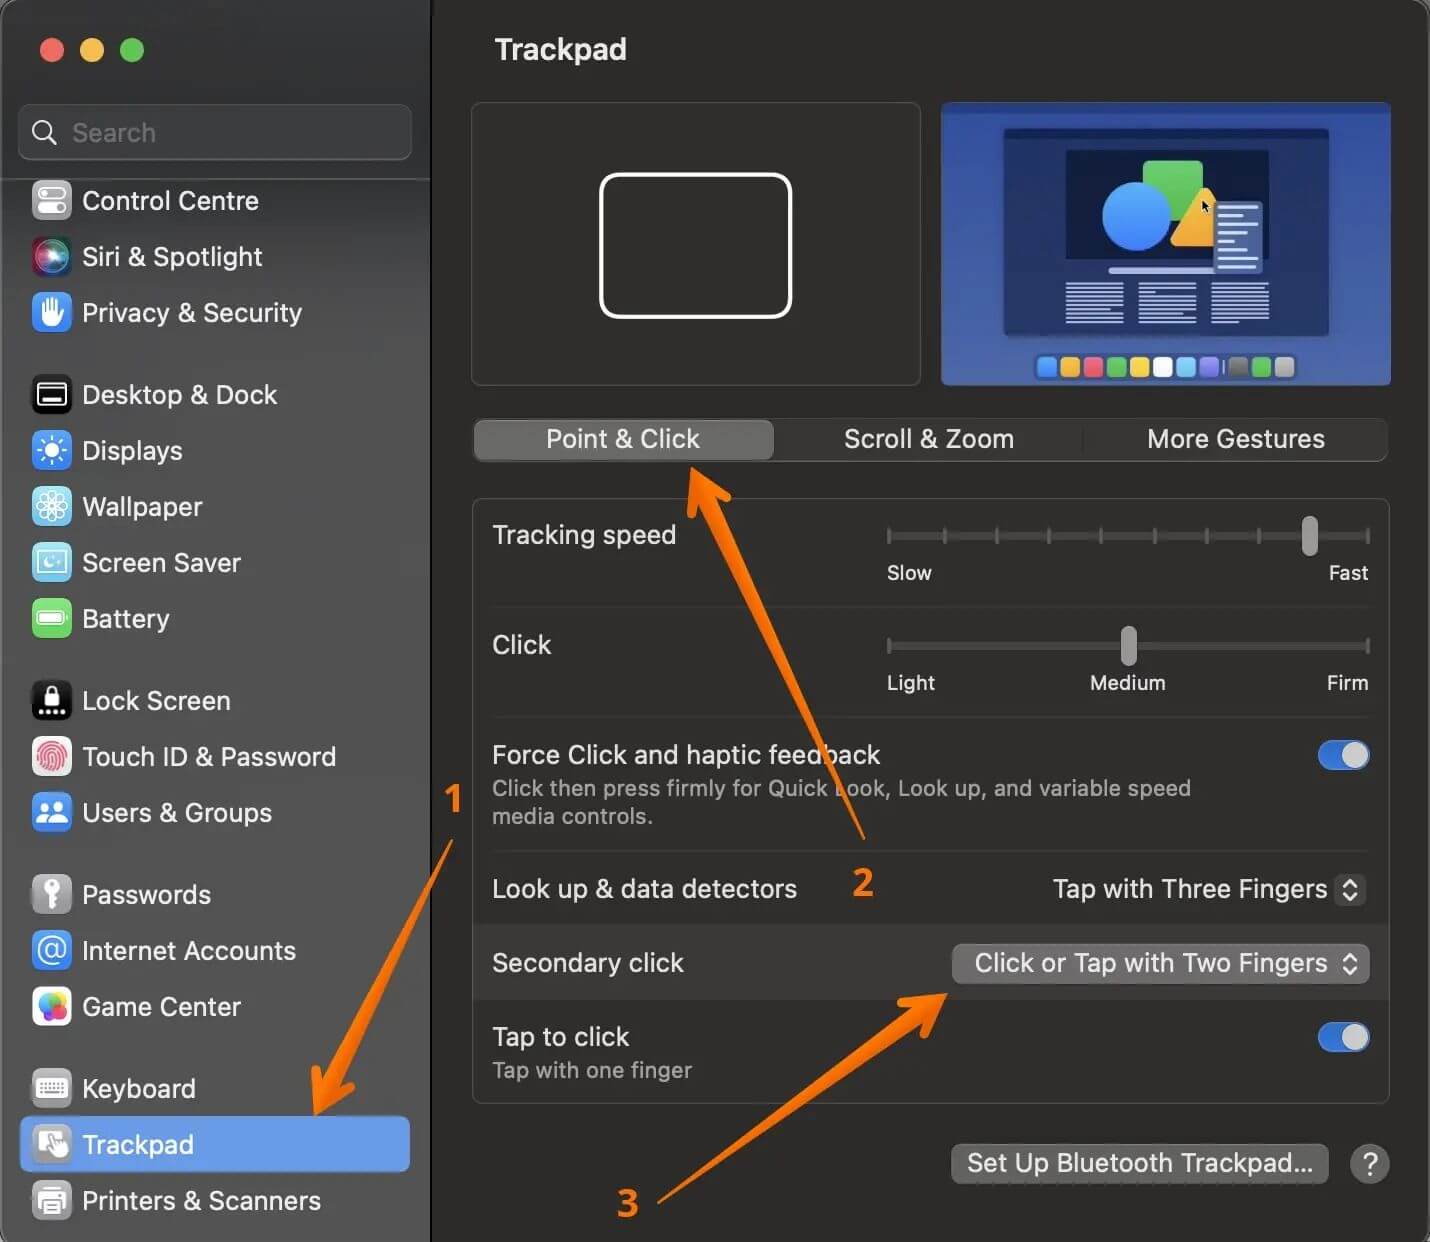The width and height of the screenshot is (1430, 1242).
Task: Open Game Center settings
Action: pos(162,1007)
